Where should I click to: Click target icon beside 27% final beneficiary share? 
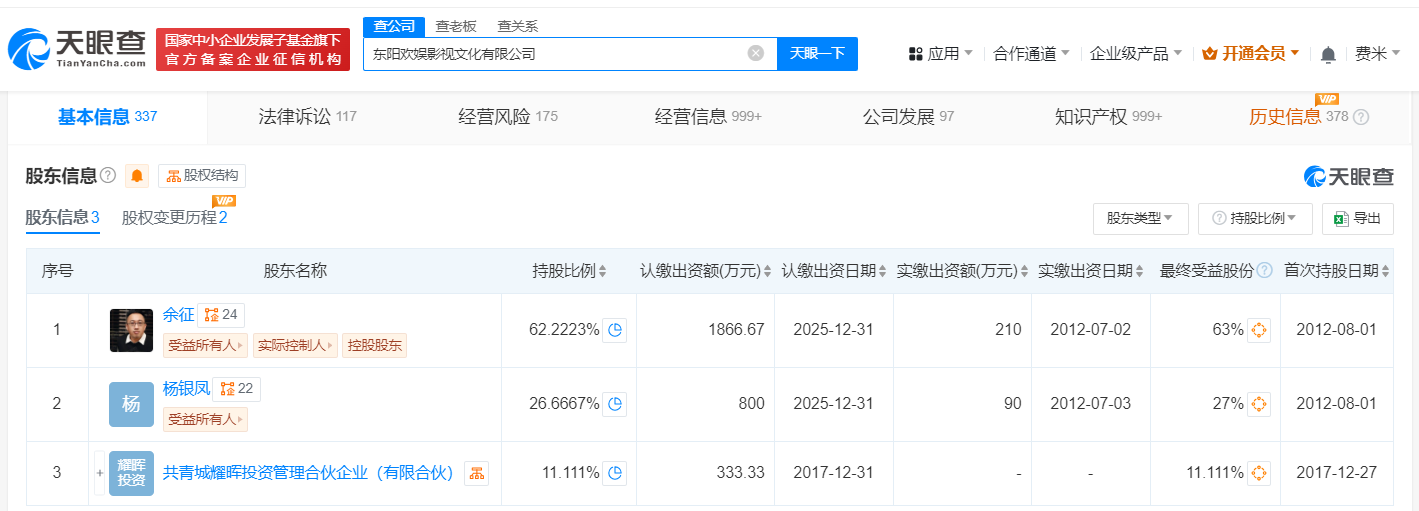[x=1259, y=404]
